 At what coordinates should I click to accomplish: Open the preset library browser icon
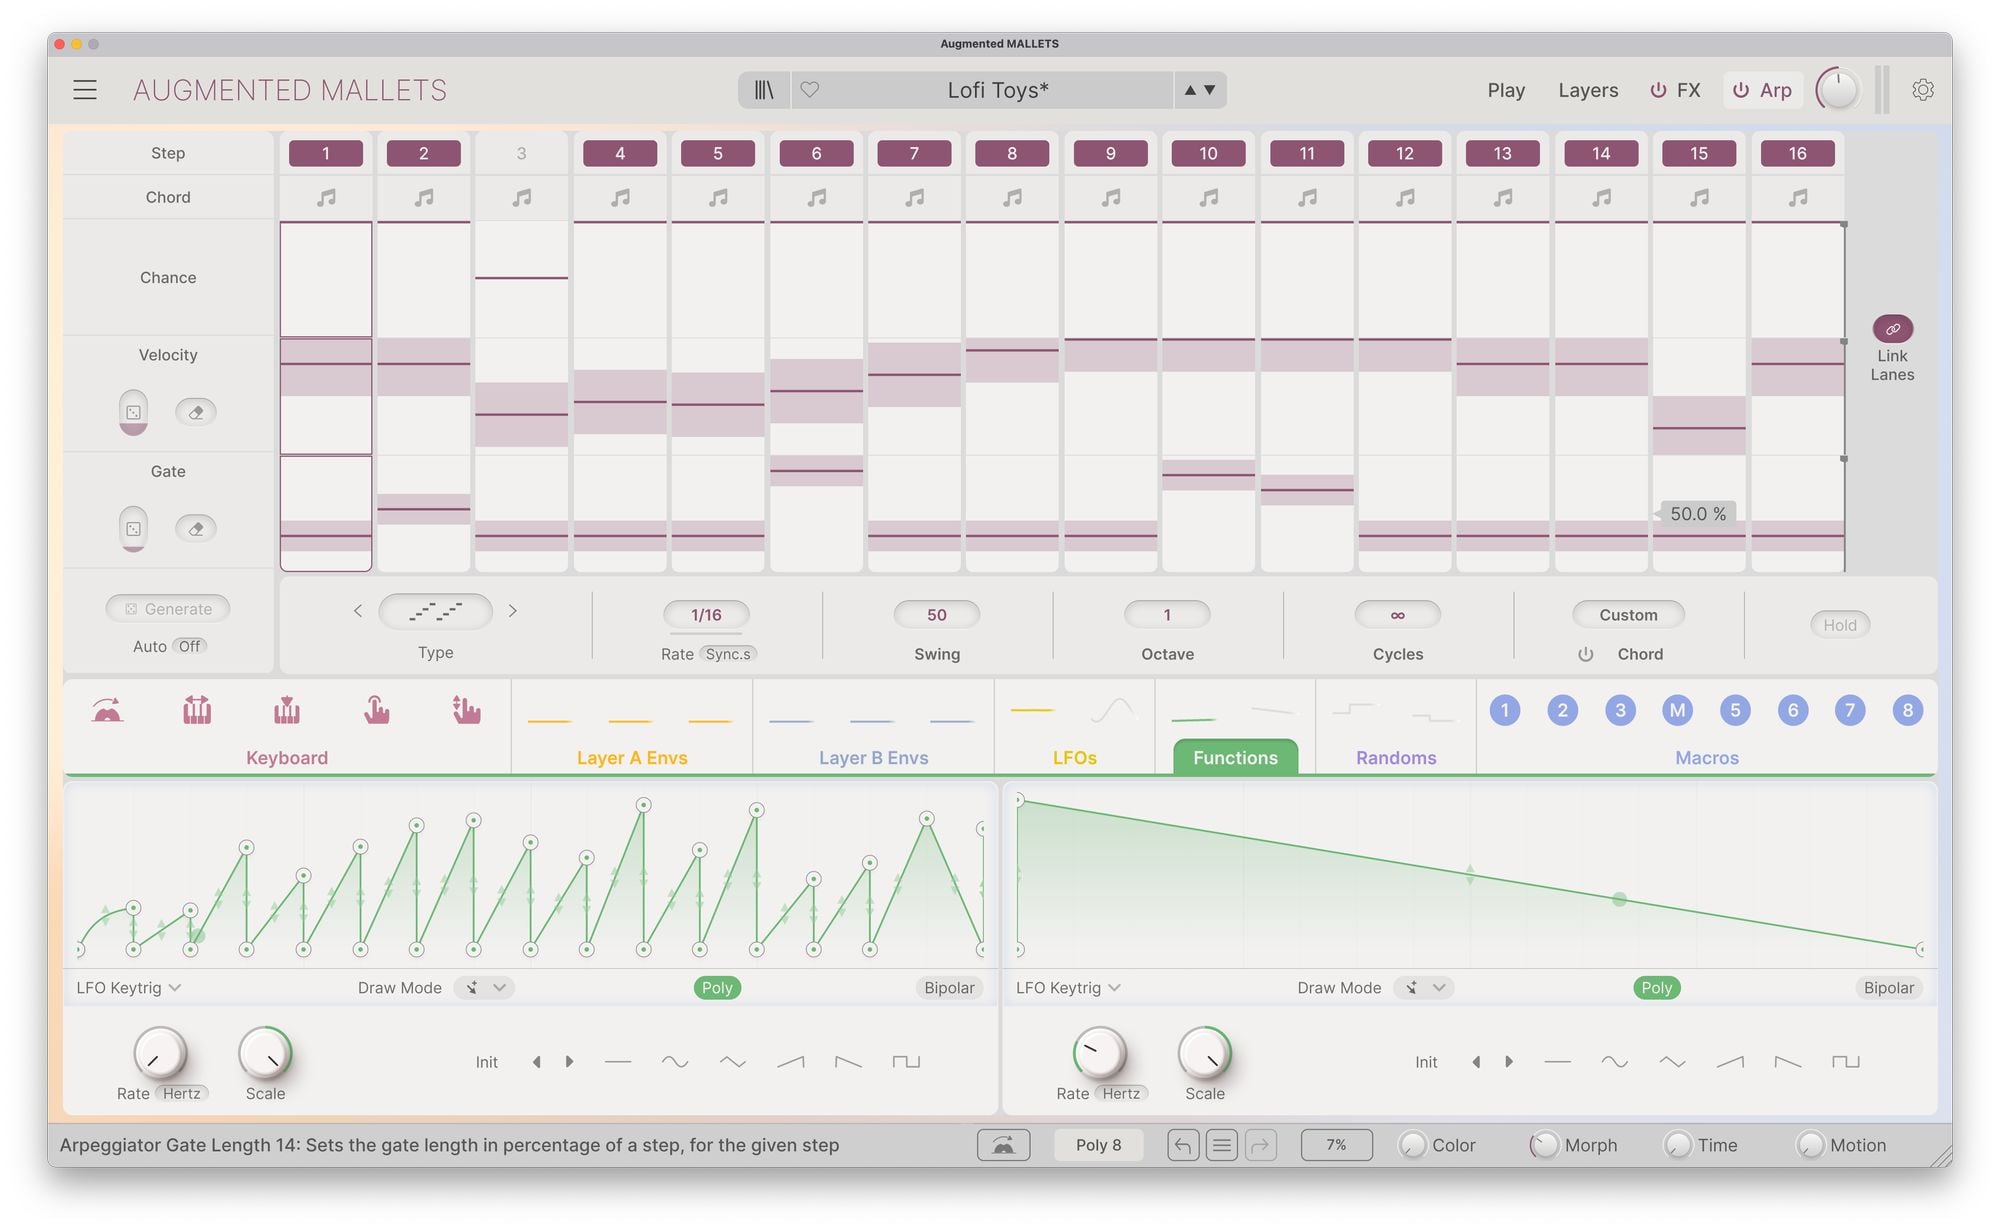tap(764, 90)
